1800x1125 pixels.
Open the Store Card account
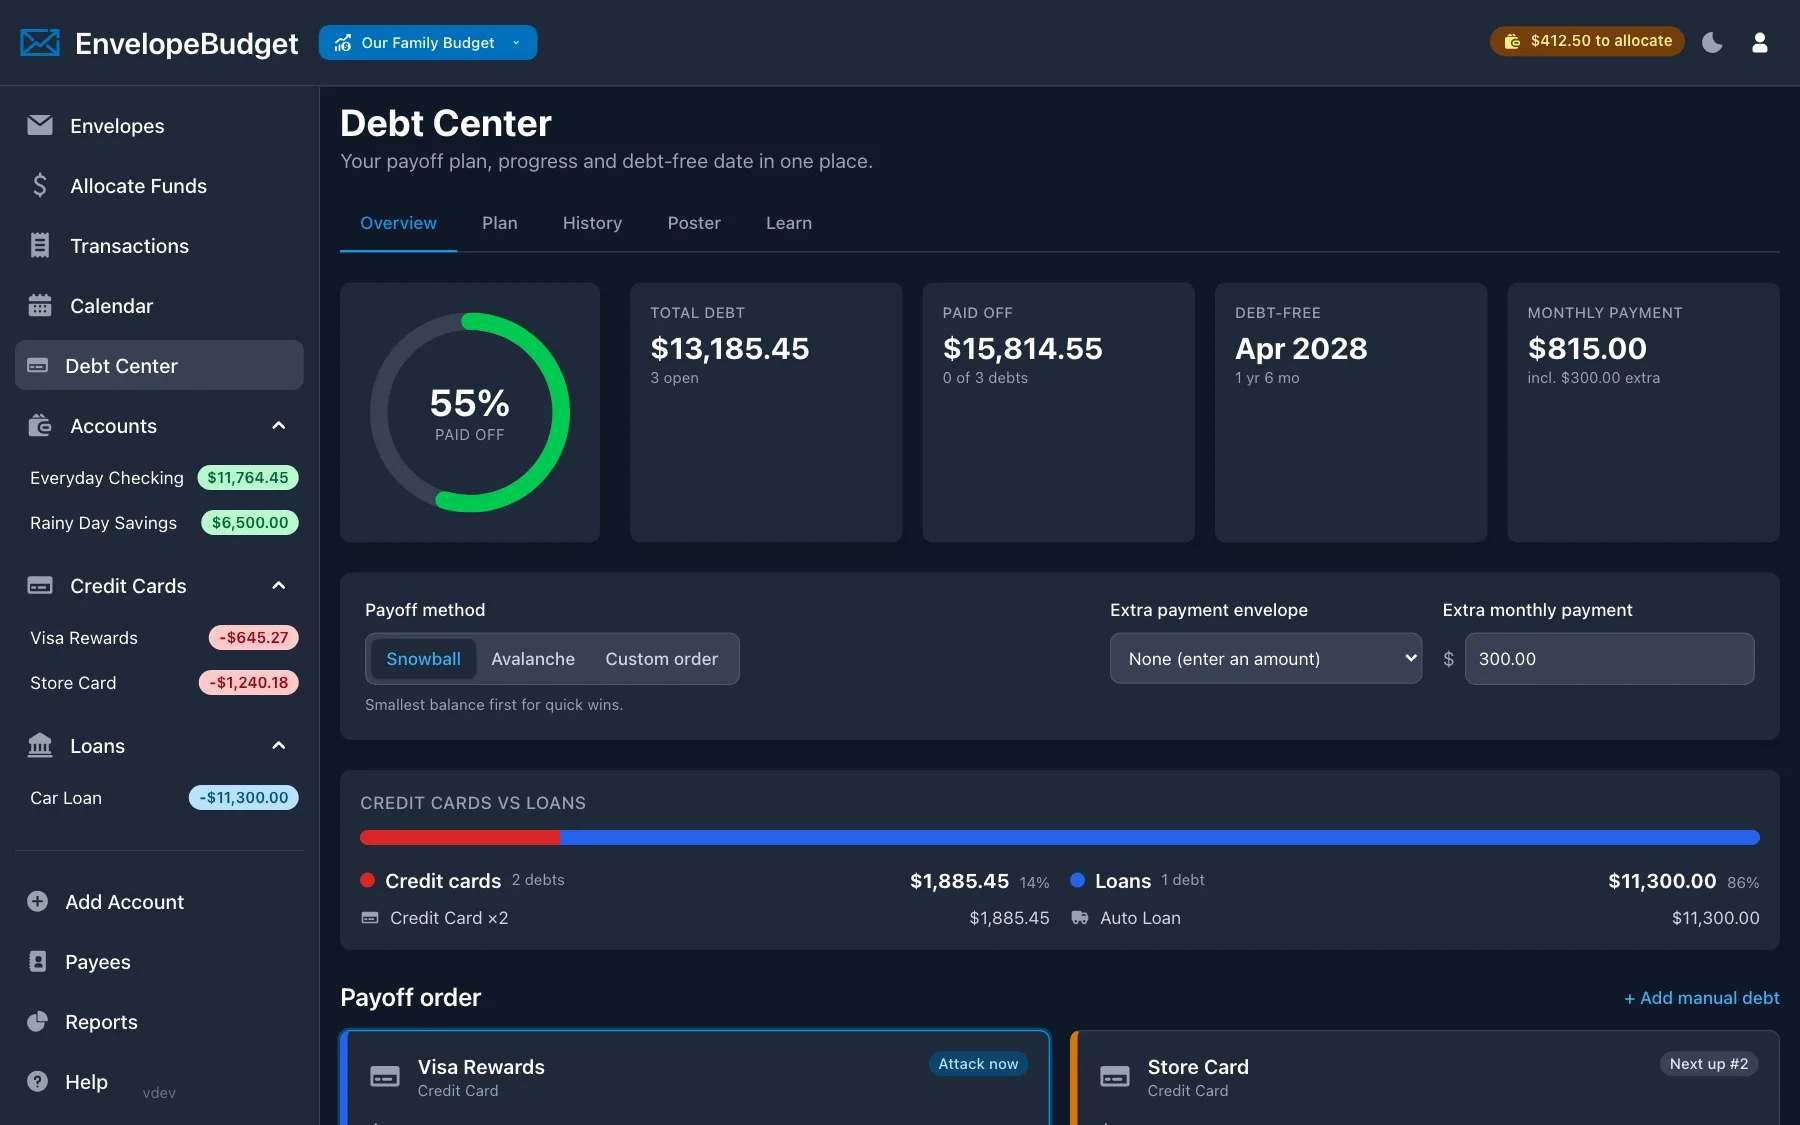click(x=164, y=683)
